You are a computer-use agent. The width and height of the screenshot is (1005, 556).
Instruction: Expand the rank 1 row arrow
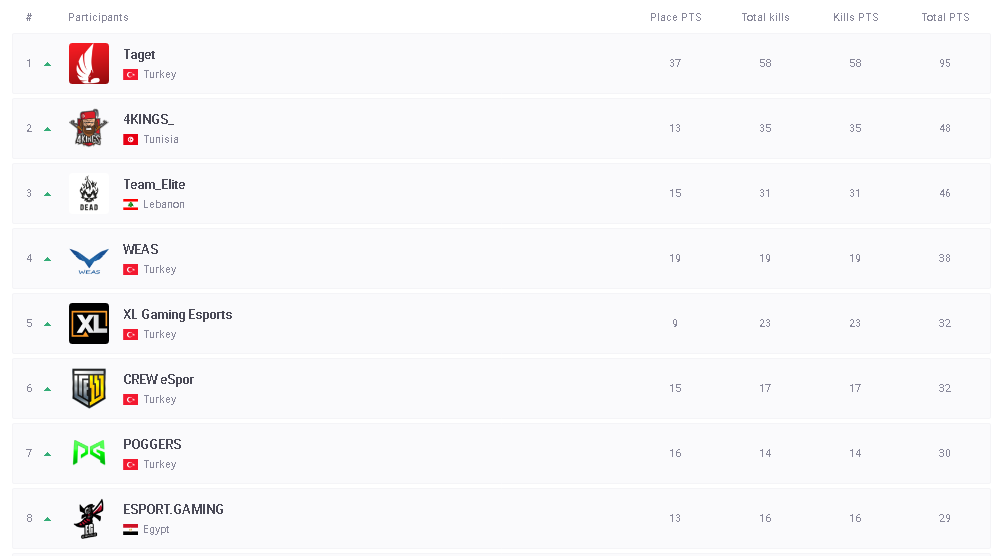[x=47, y=64]
